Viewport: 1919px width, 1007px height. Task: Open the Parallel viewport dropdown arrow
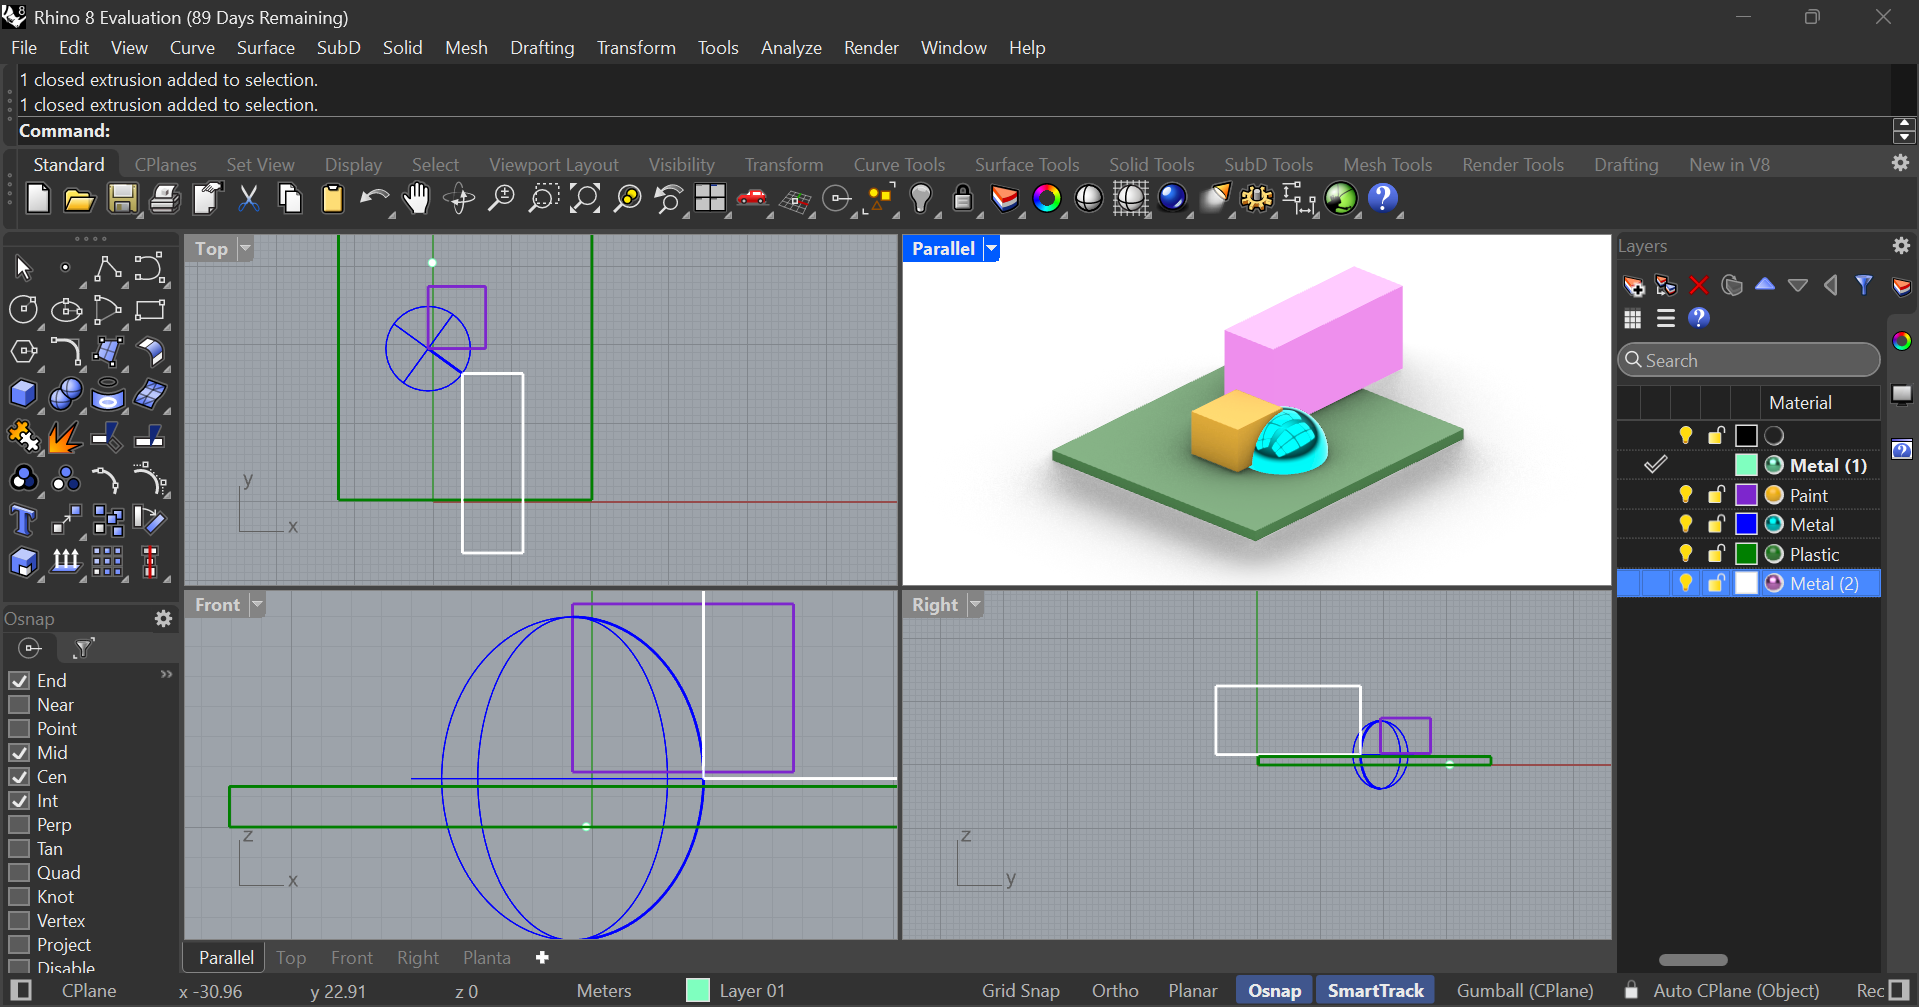coord(991,249)
